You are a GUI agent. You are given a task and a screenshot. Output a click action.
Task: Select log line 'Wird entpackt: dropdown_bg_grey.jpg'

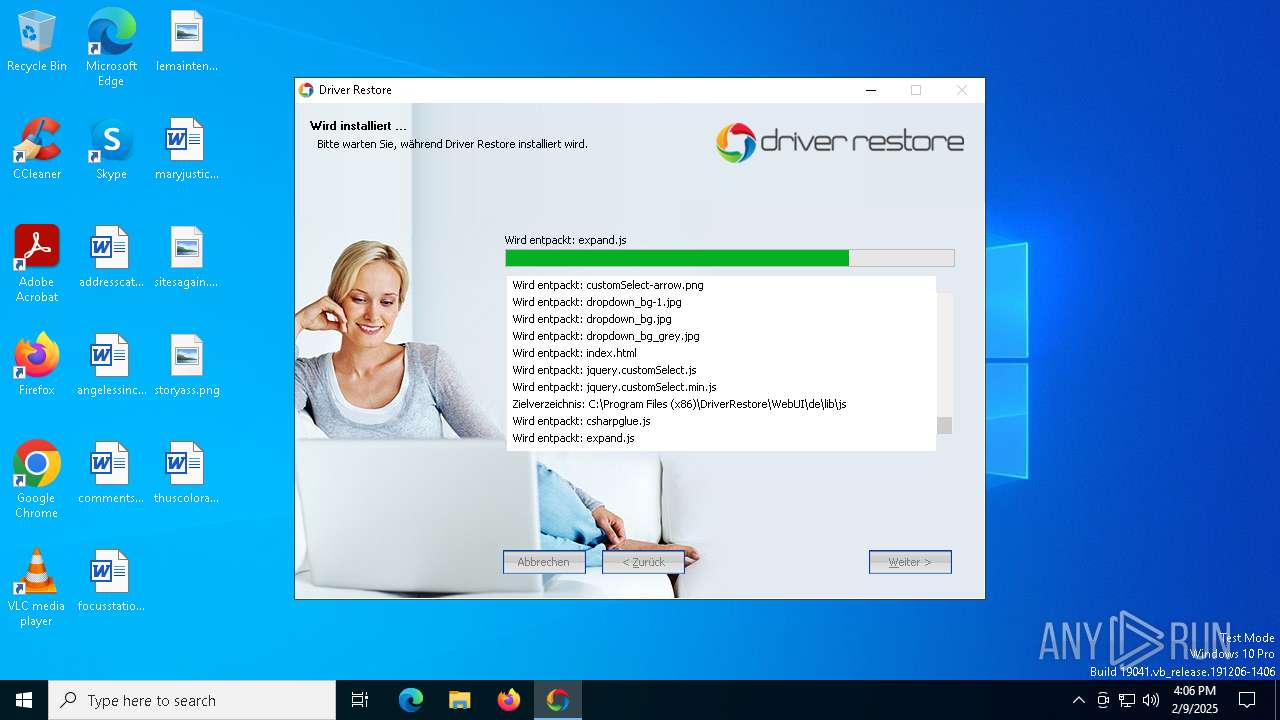[606, 336]
